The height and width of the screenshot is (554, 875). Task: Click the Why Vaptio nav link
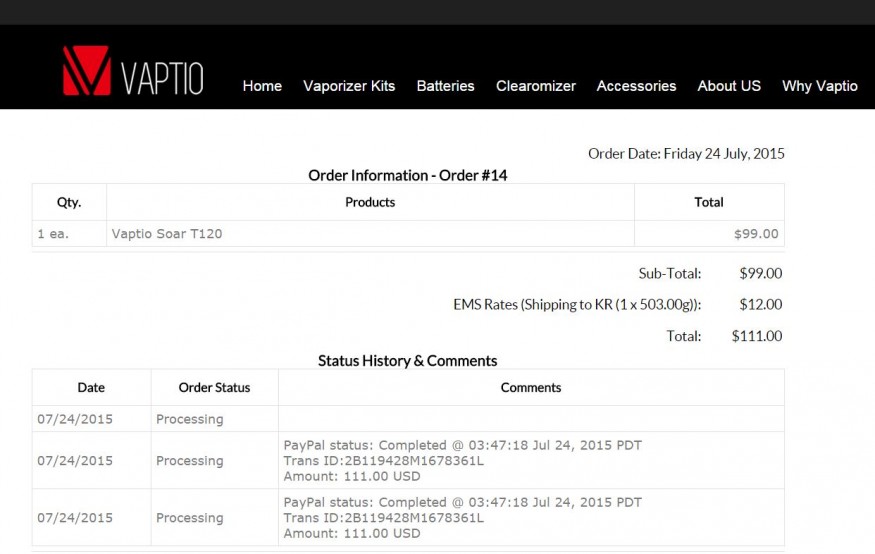pyautogui.click(x=819, y=86)
